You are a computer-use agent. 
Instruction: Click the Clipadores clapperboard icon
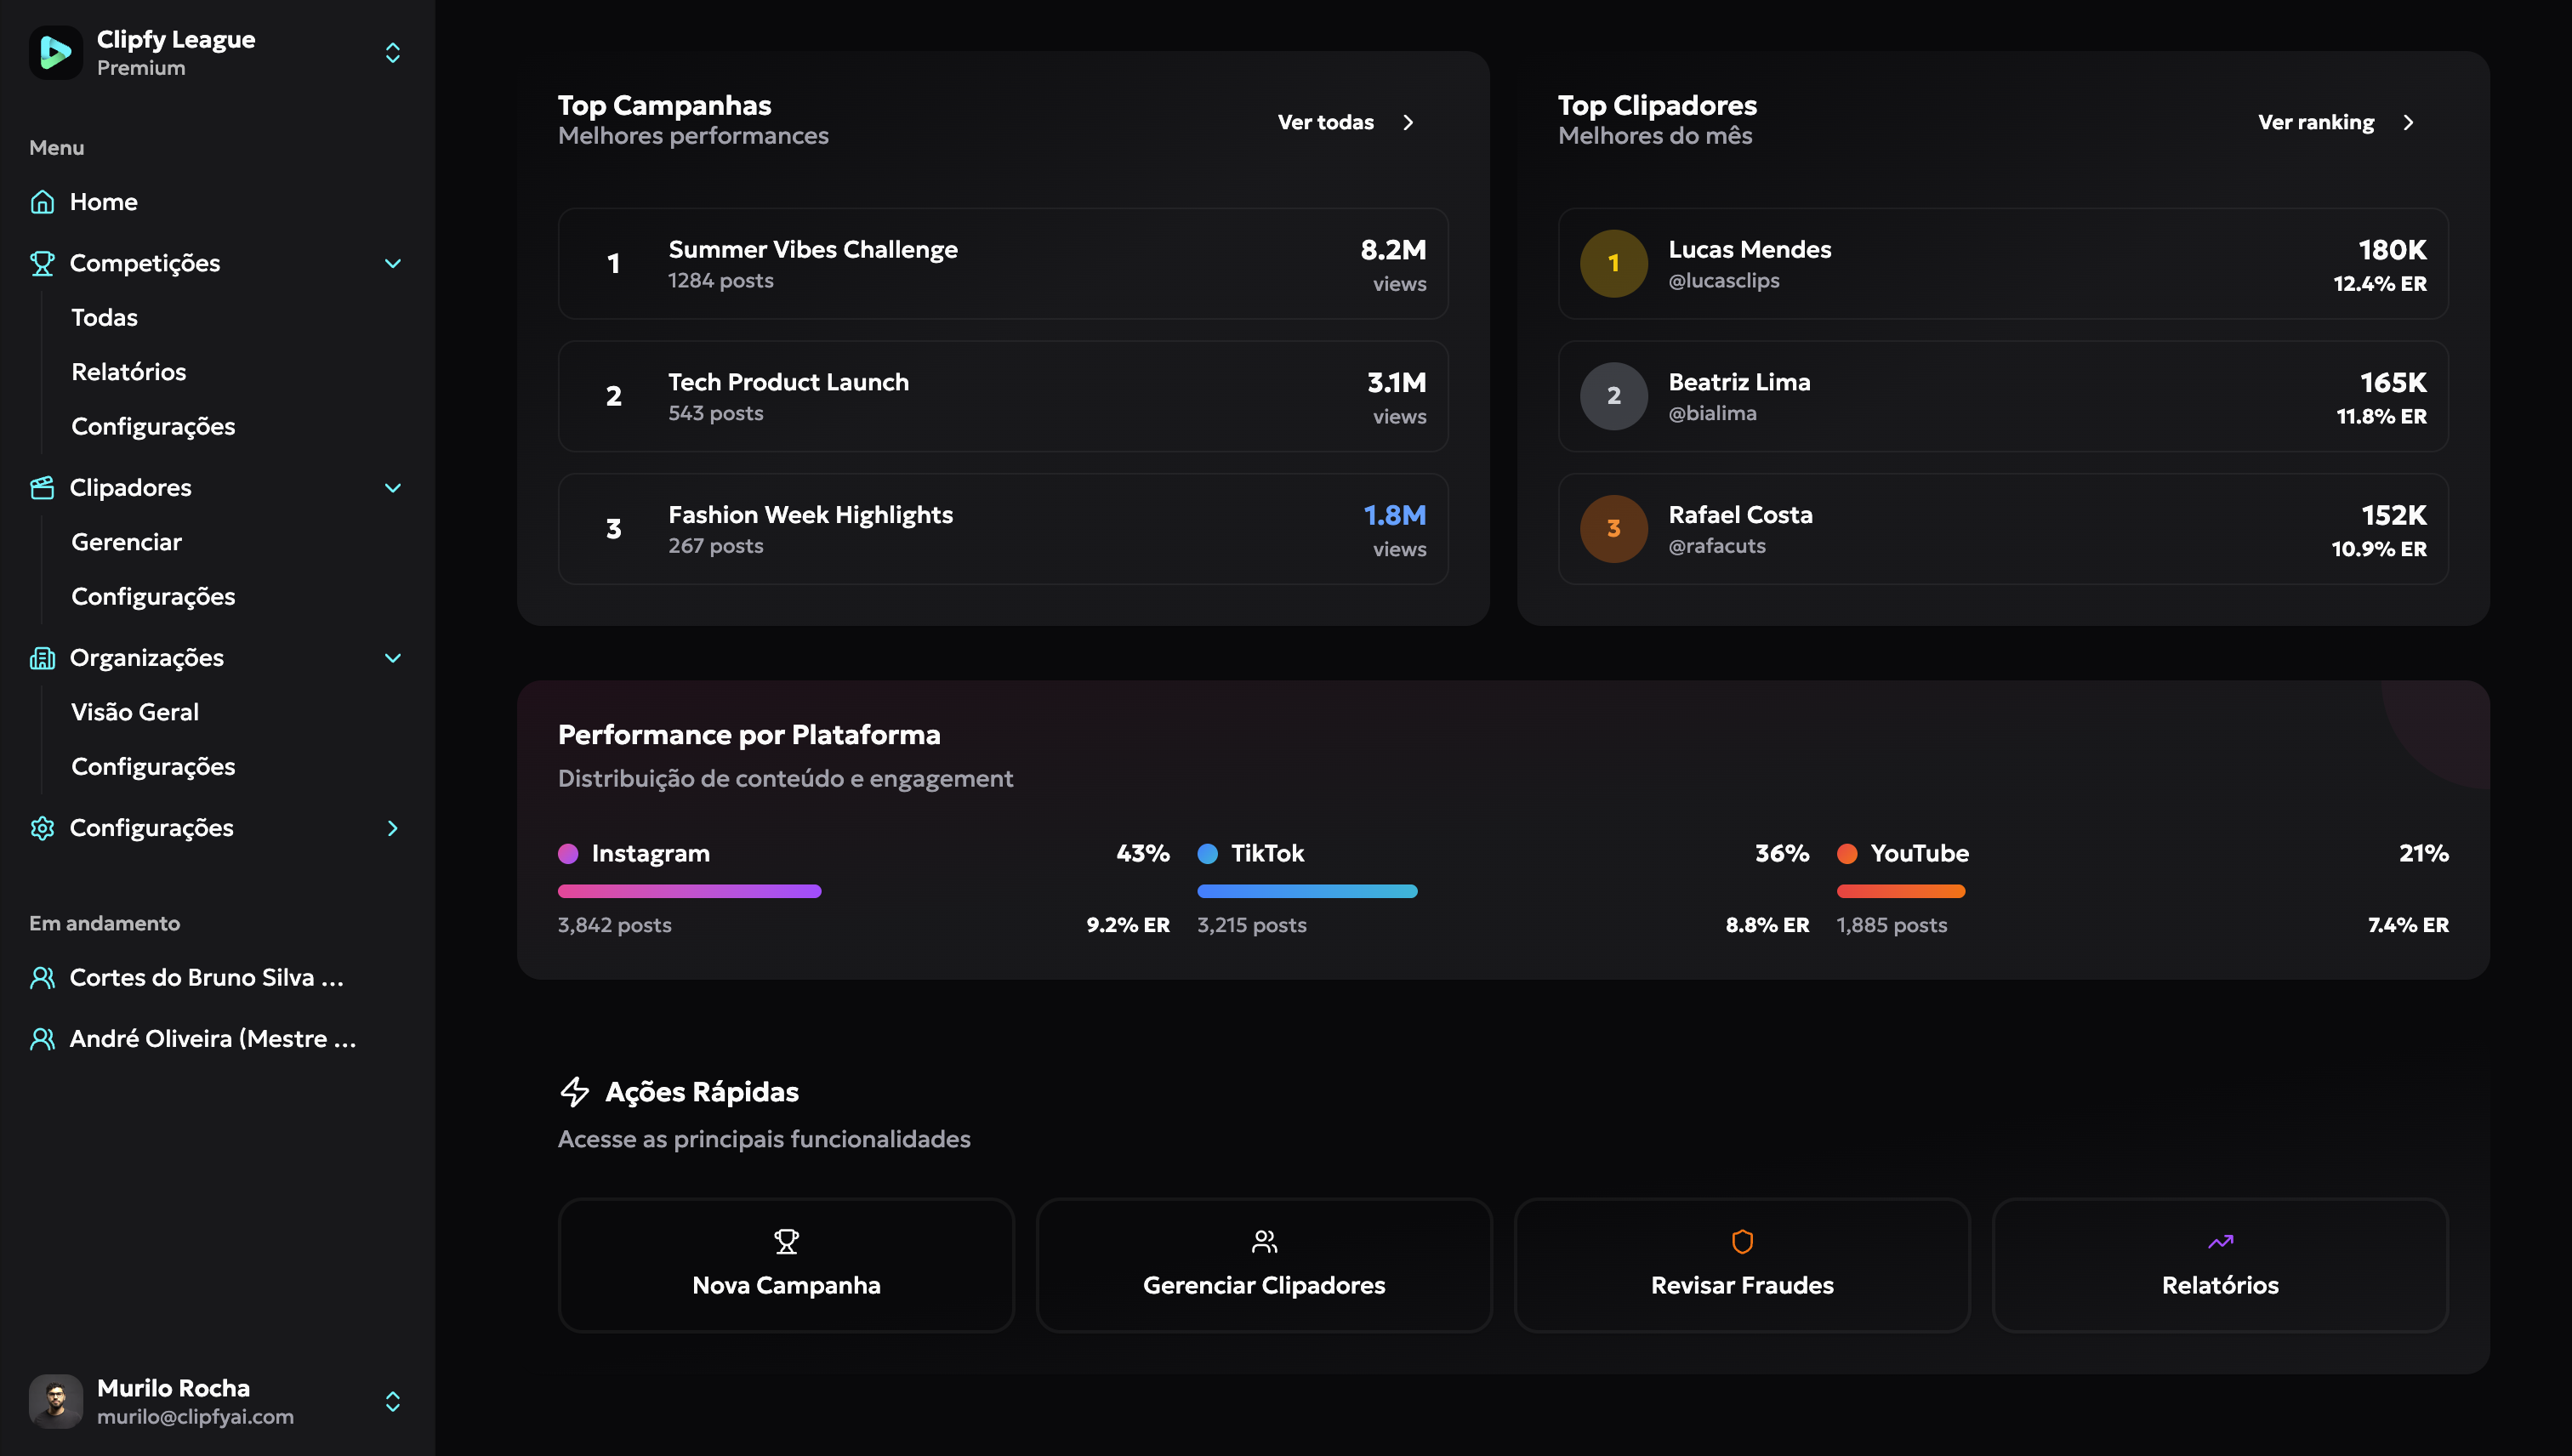click(42, 488)
